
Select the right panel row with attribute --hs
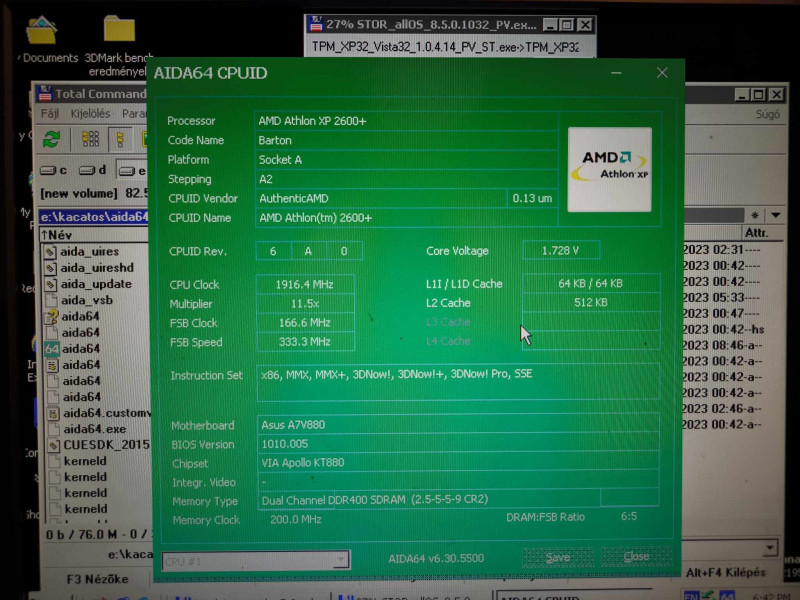tap(723, 330)
